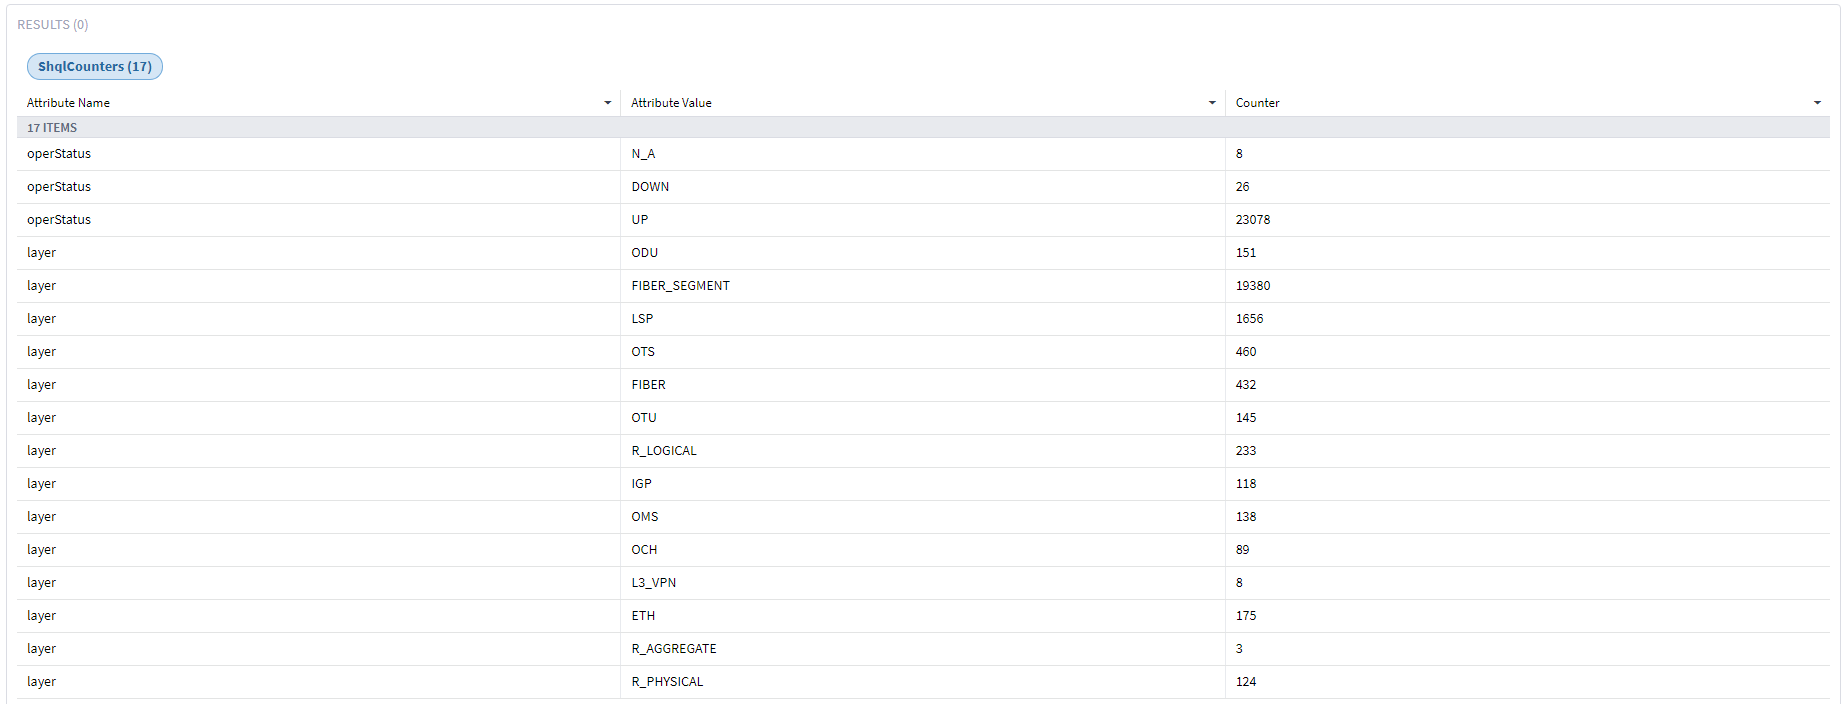Click the LSP attribute value cell
Image resolution: width=1843 pixels, height=704 pixels.
click(642, 319)
